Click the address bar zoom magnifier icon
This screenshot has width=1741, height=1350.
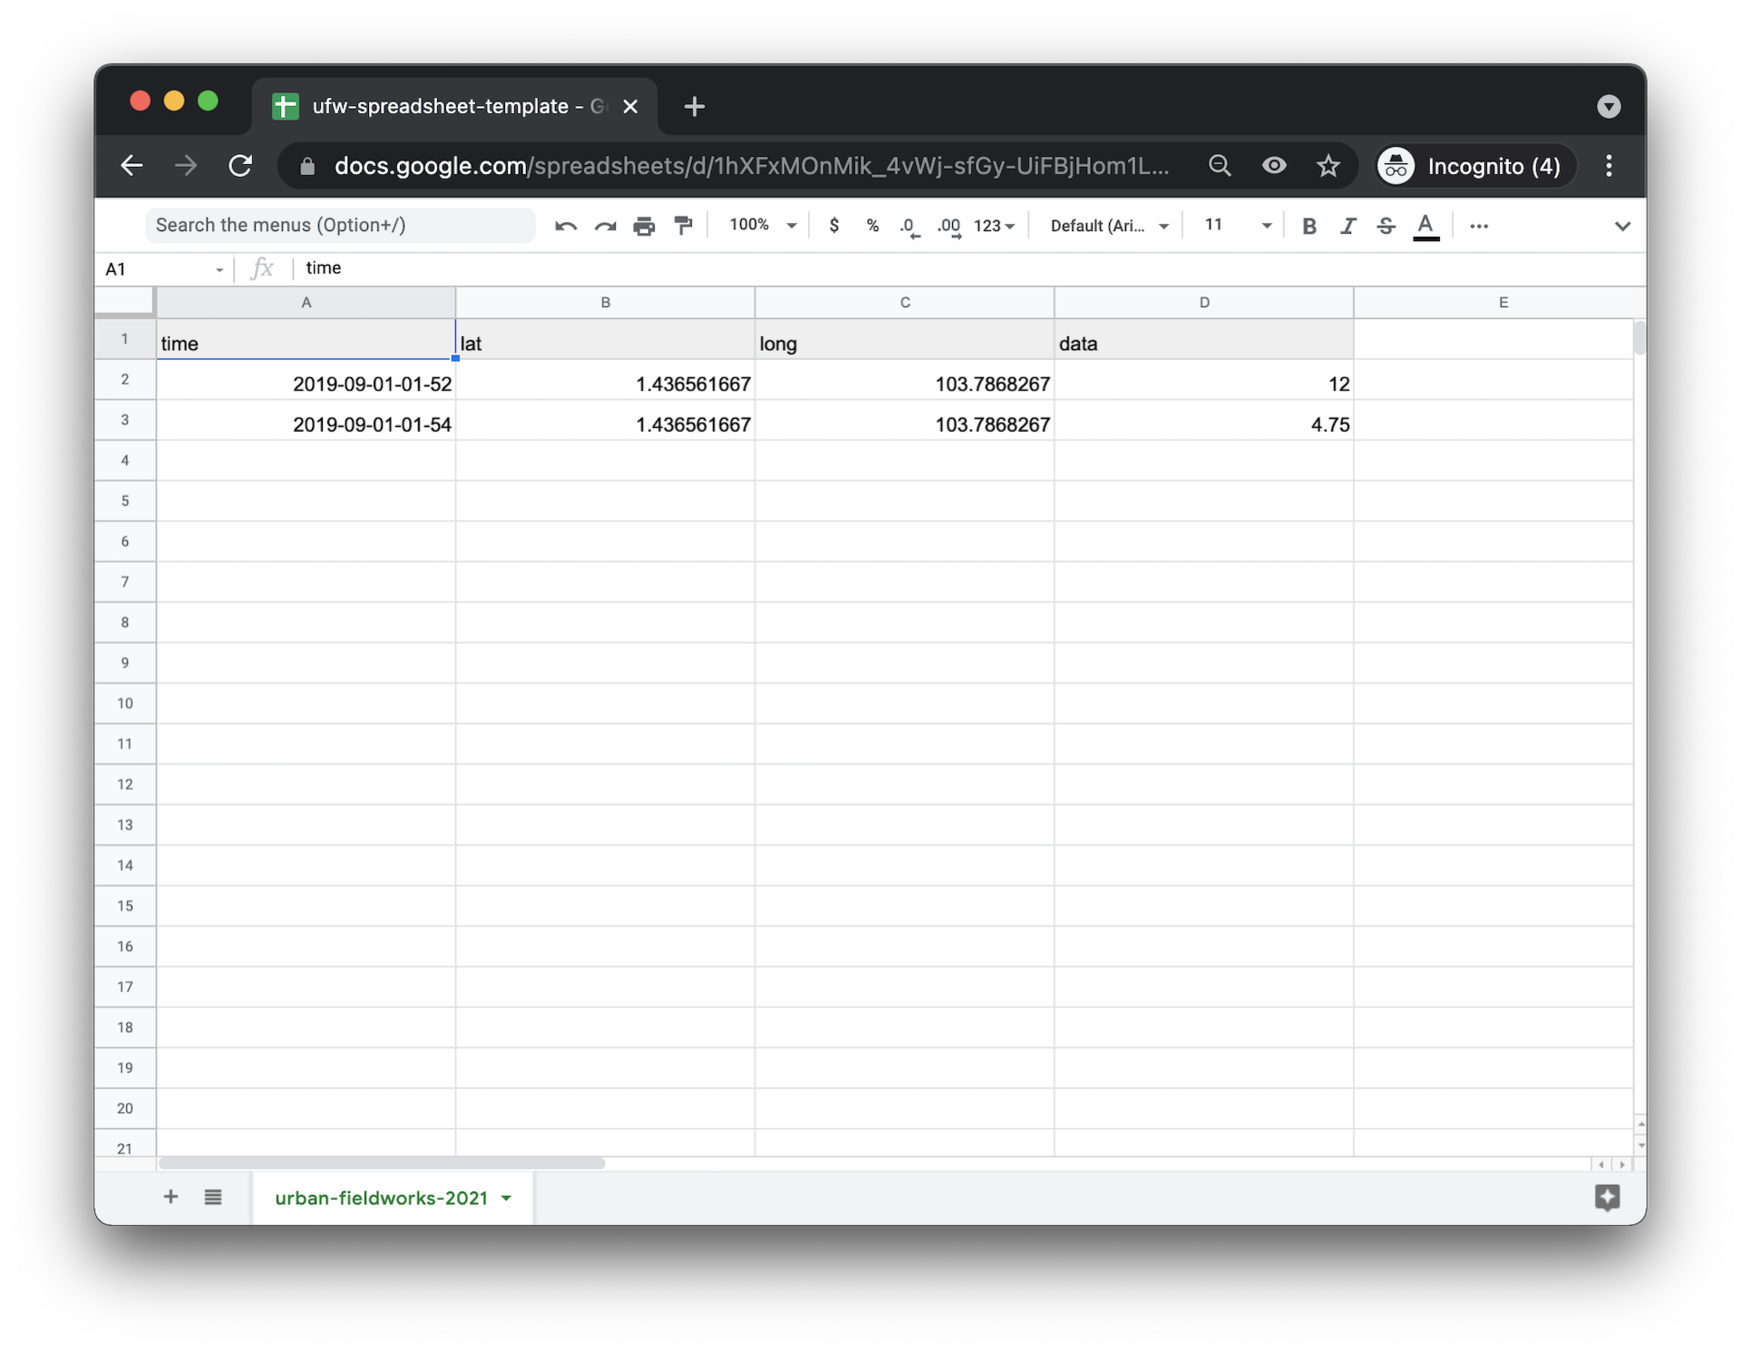click(x=1219, y=166)
